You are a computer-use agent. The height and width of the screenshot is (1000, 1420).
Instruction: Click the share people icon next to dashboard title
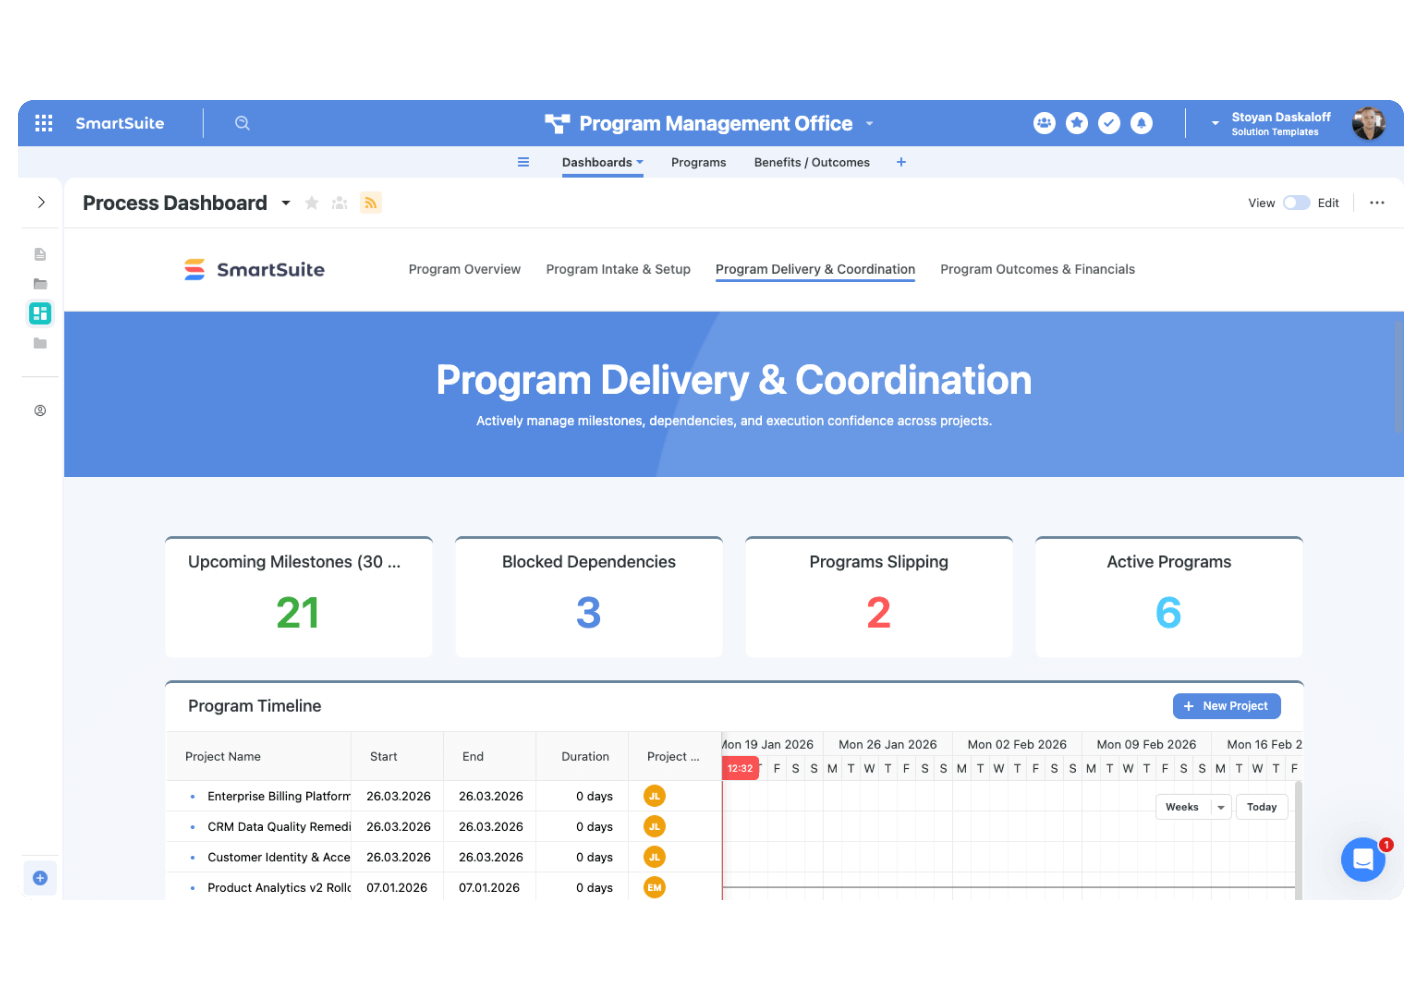point(340,203)
